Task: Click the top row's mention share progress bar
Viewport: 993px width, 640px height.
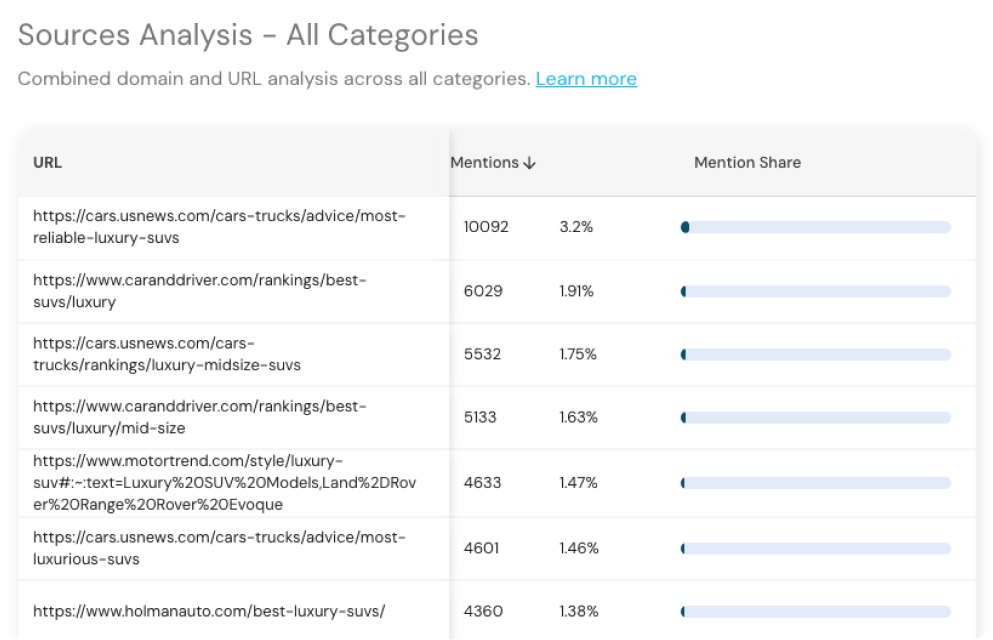Action: point(817,227)
